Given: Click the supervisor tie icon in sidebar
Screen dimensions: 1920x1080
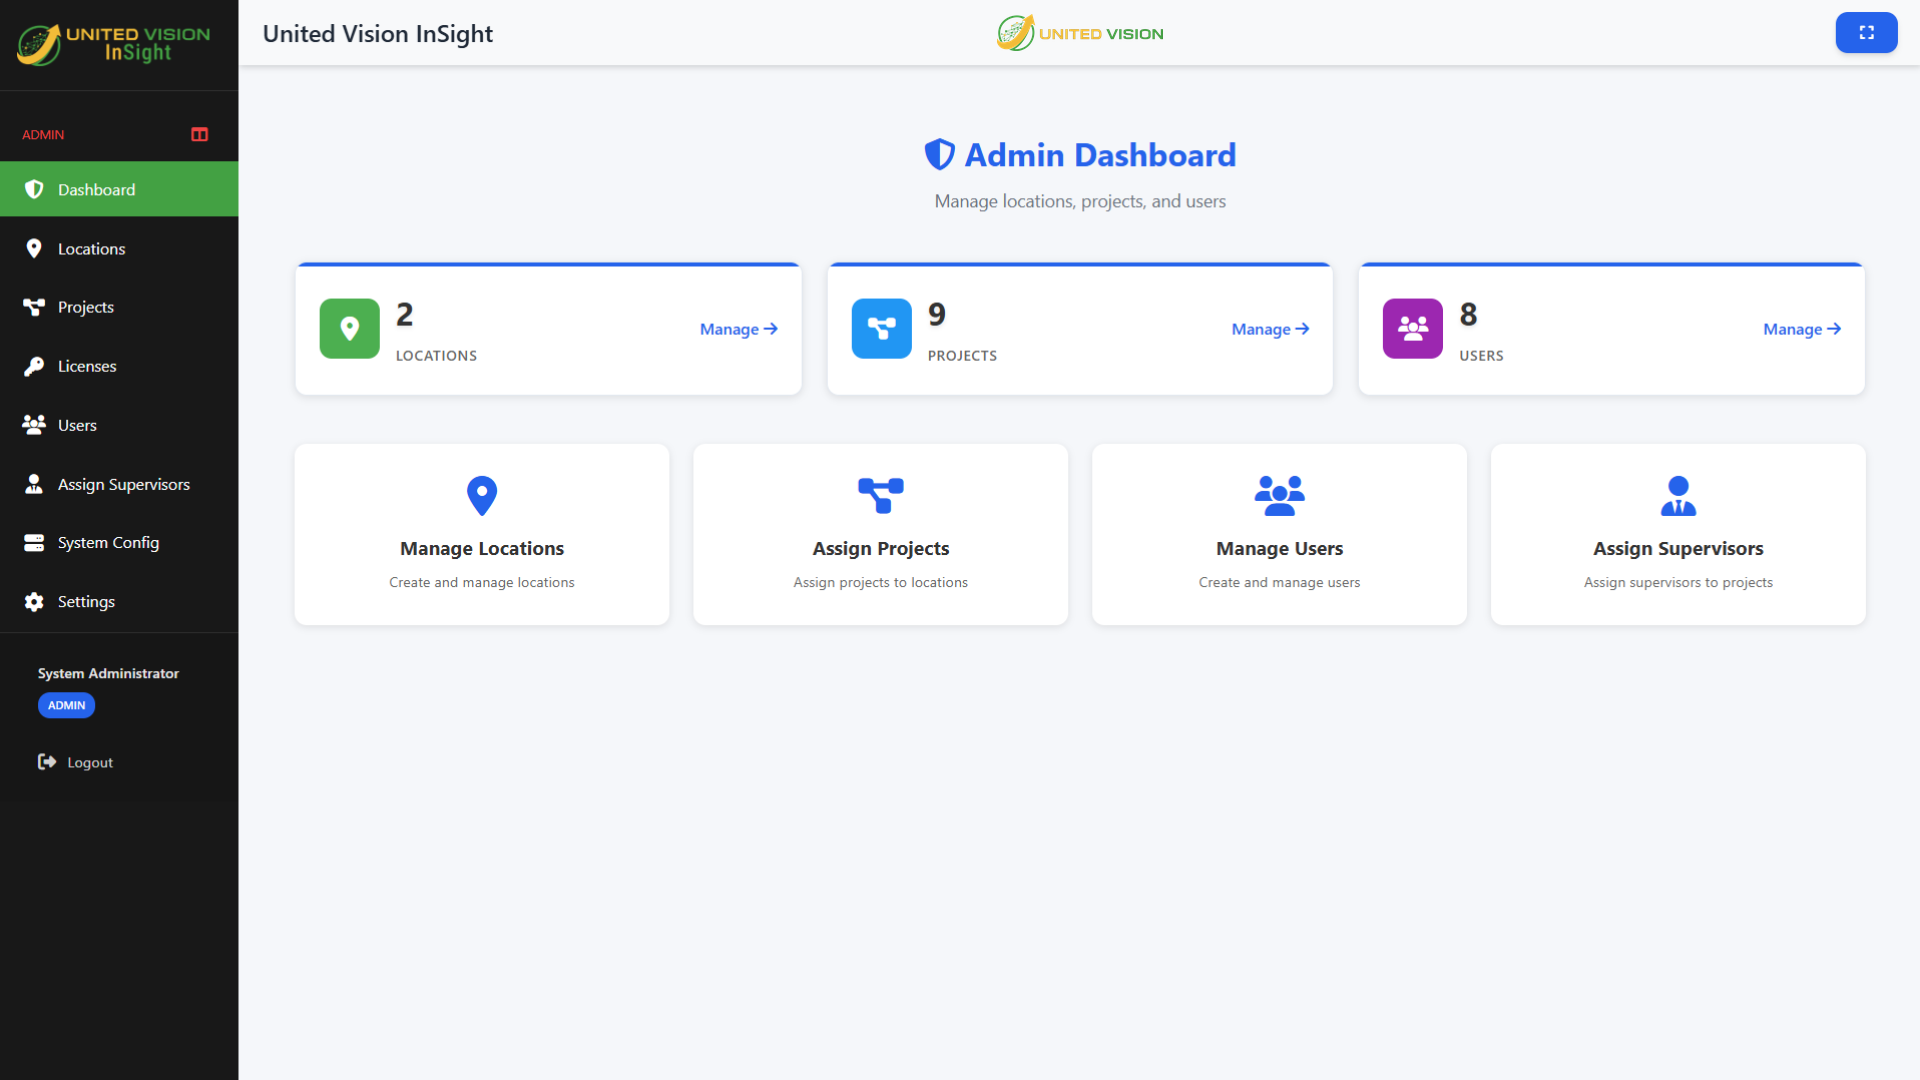Looking at the screenshot, I should pos(34,484).
